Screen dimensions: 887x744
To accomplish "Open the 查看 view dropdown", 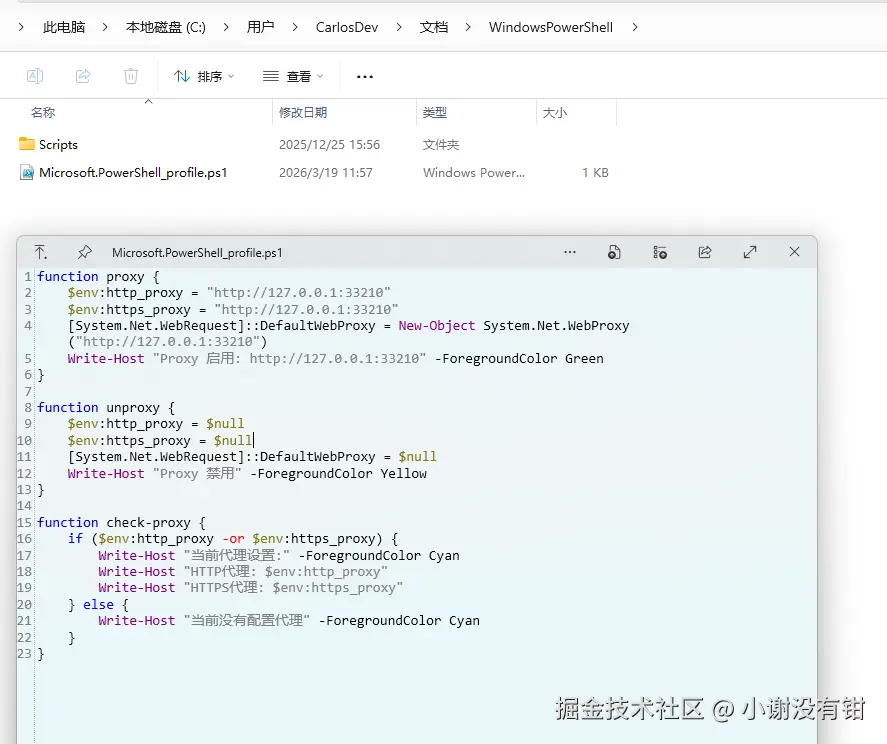I will pyautogui.click(x=293, y=76).
